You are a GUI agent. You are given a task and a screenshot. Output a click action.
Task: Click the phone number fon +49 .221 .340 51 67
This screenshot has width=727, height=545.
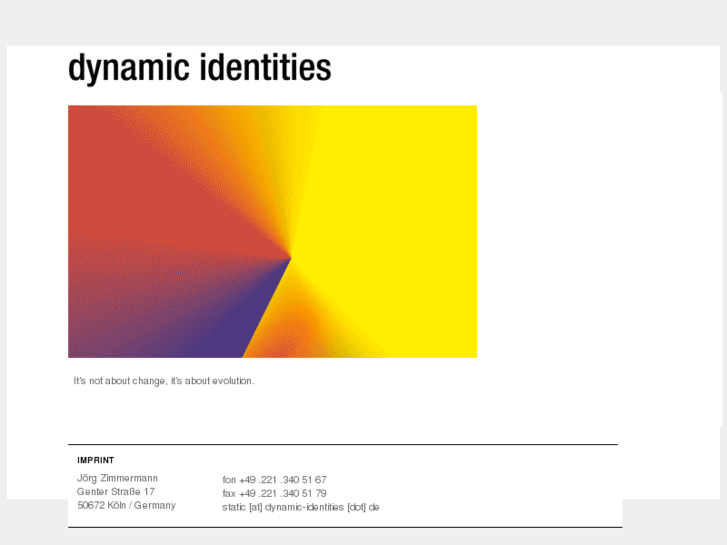coord(274,480)
